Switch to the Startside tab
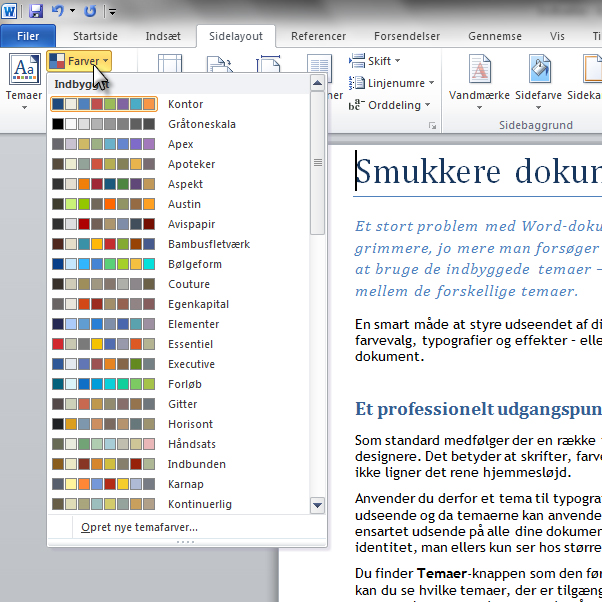602x602 pixels. click(95, 37)
